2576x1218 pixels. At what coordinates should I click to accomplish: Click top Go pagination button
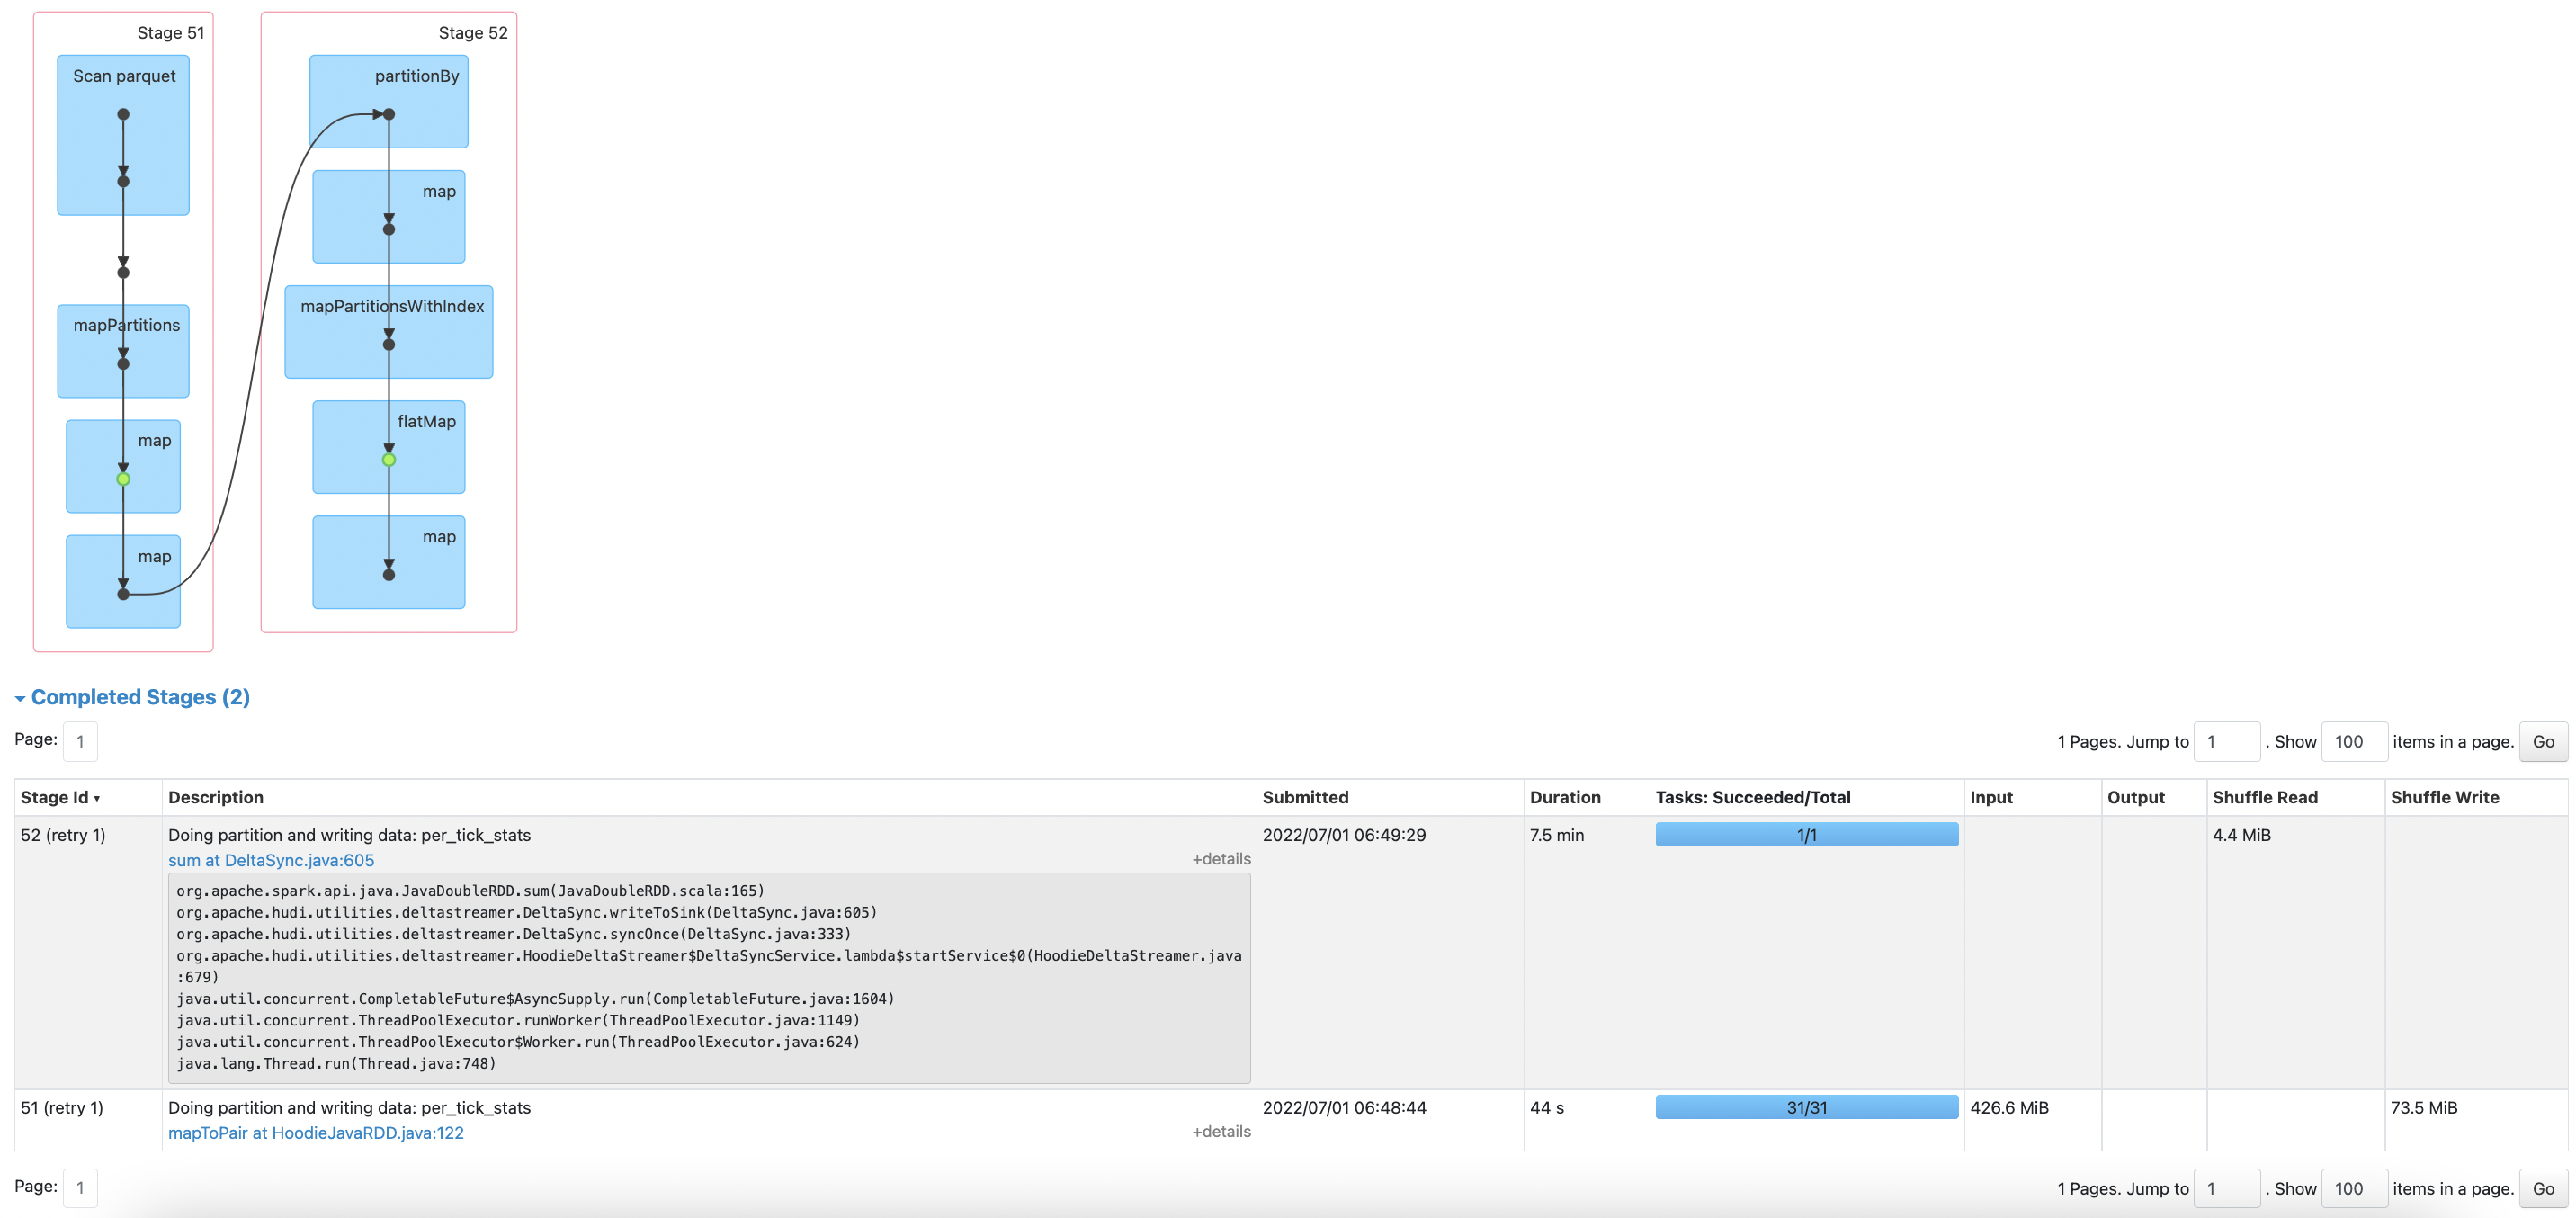point(2542,742)
